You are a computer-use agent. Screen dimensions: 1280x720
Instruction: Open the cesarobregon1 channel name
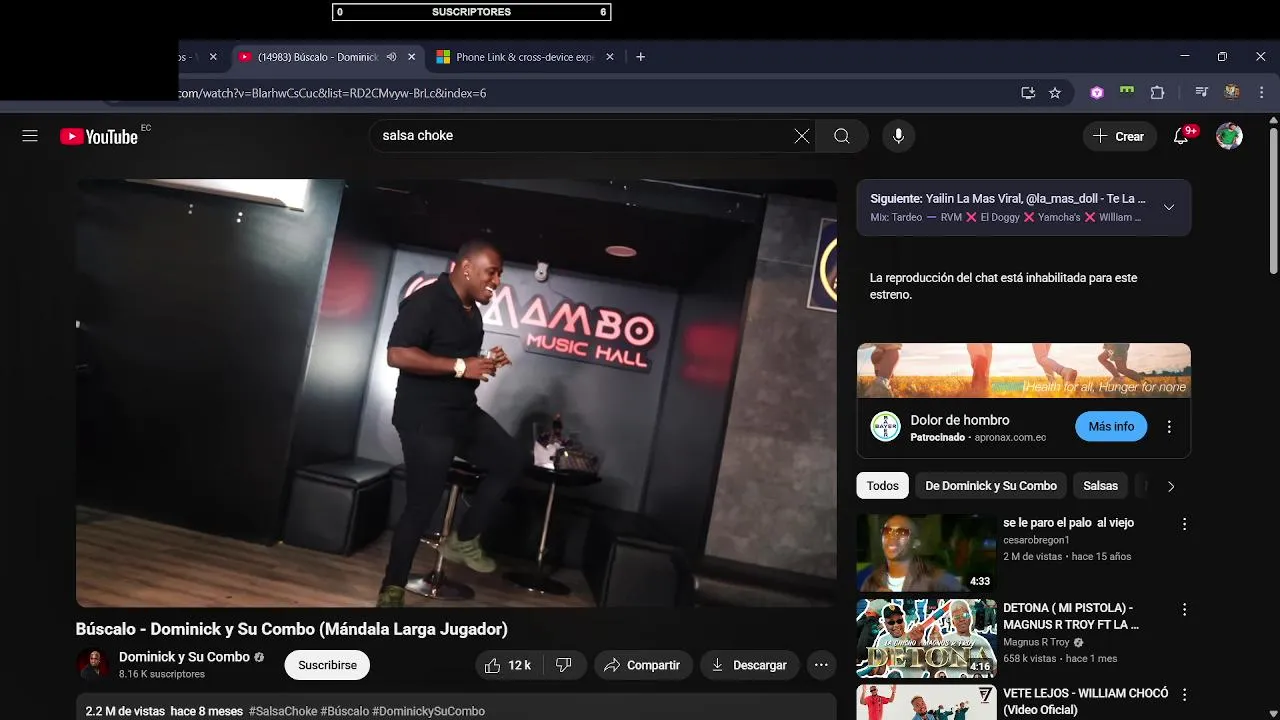click(1036, 540)
